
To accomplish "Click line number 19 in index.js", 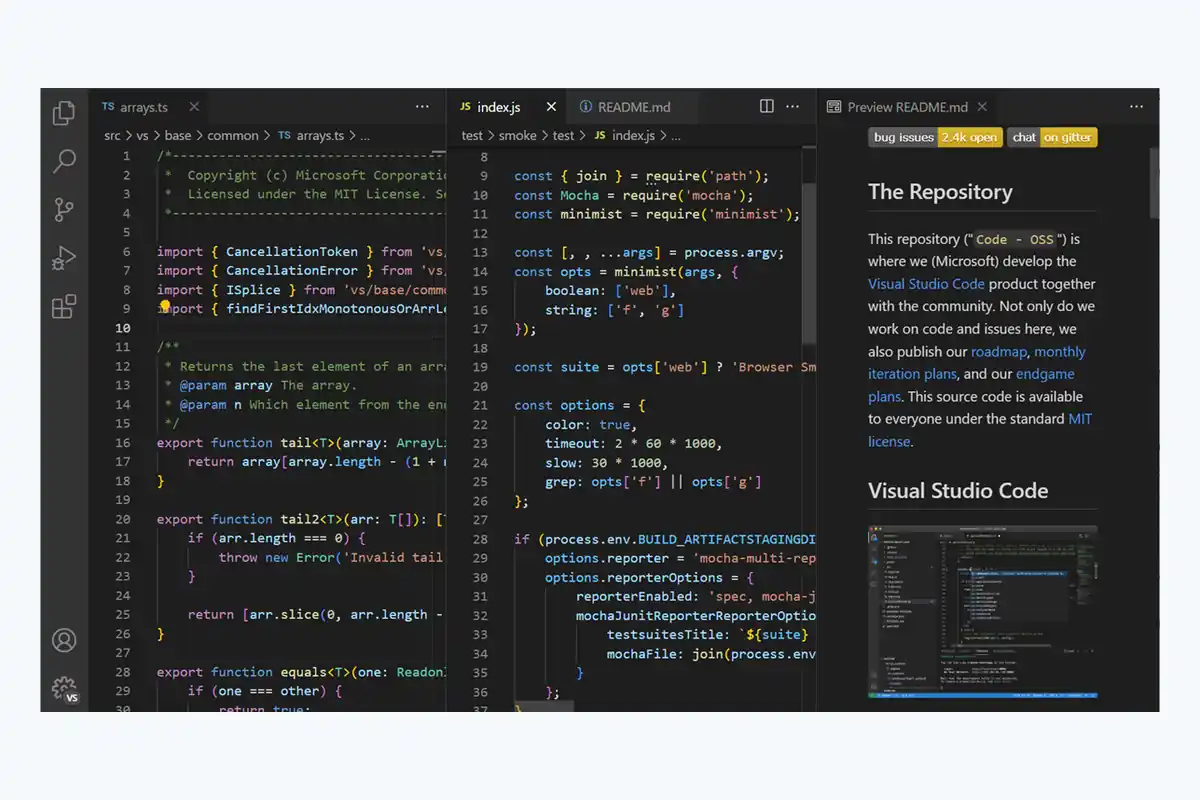I will [478, 367].
